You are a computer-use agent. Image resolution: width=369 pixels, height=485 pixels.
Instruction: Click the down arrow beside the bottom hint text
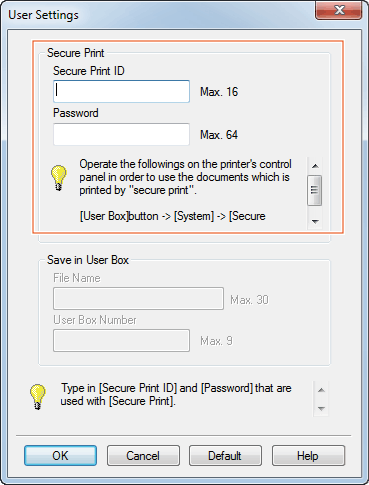coord(321,409)
